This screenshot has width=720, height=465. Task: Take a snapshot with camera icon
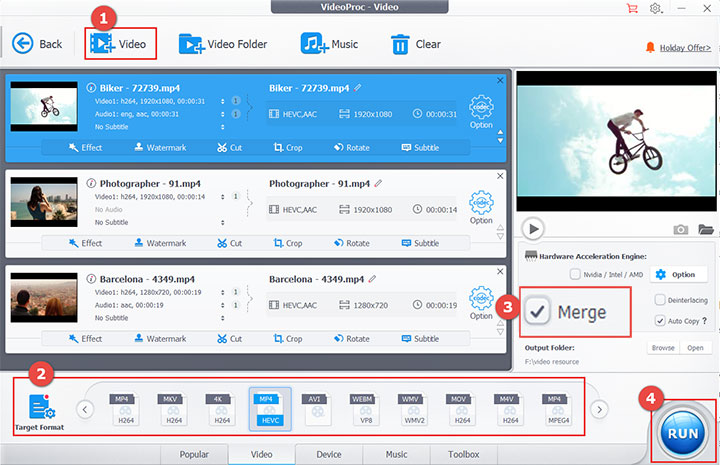[681, 229]
